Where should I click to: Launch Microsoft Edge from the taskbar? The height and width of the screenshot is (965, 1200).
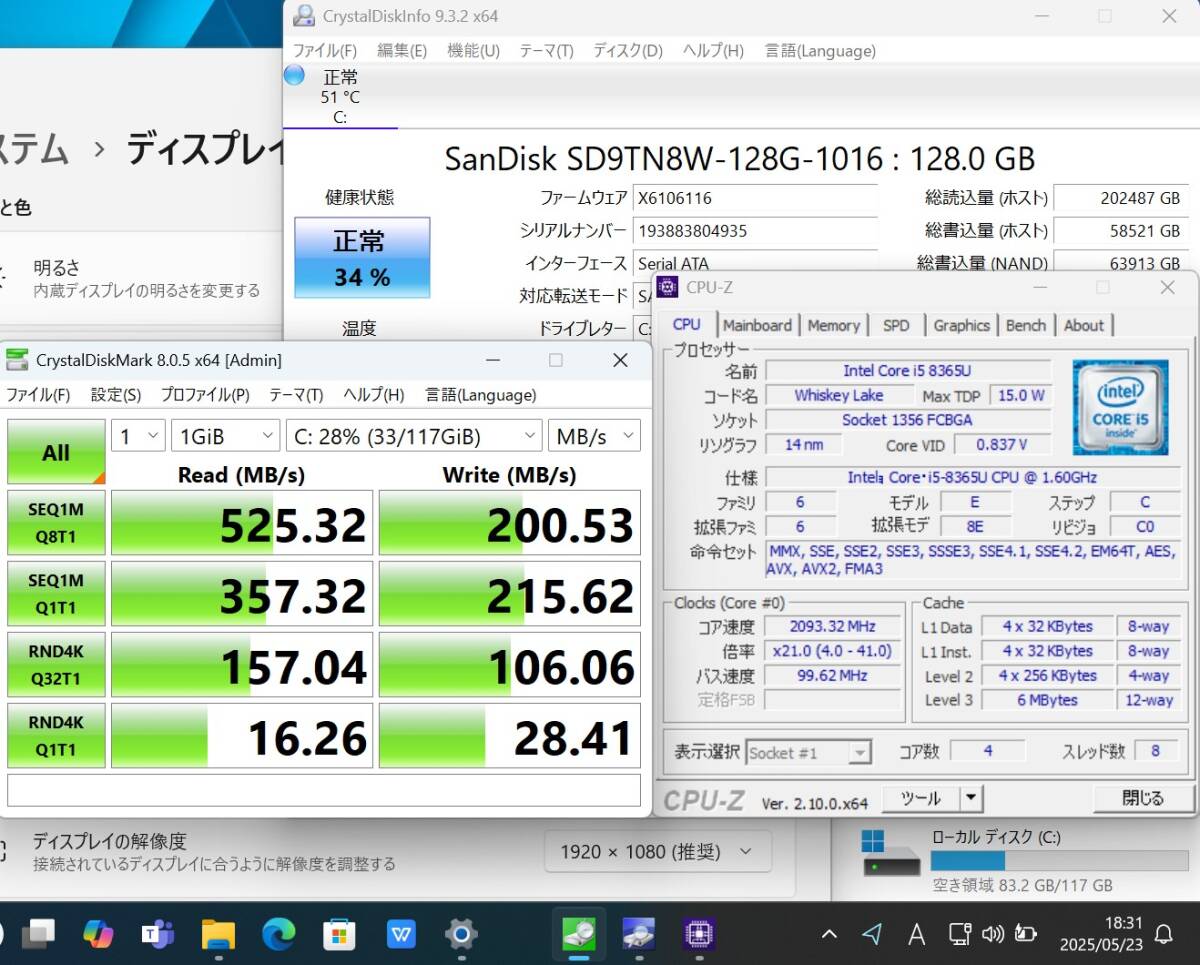(x=279, y=934)
